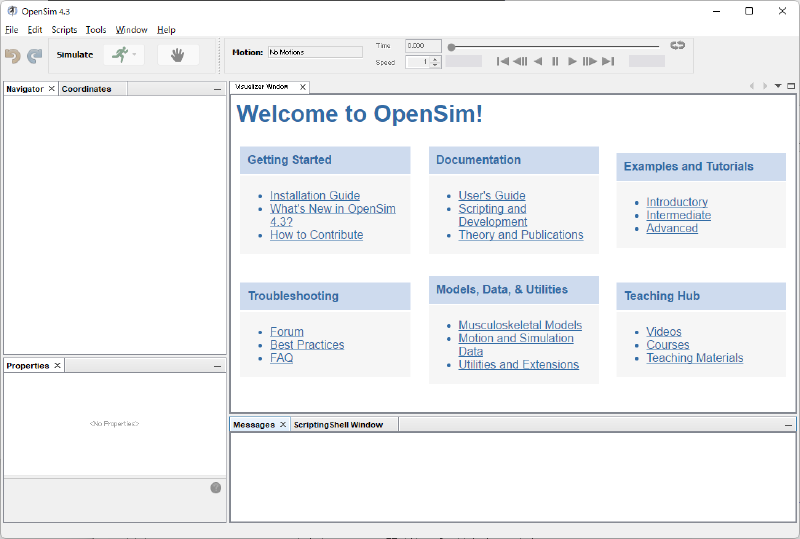Switch to the Coordinates tab
This screenshot has height=539, width=800.
click(87, 89)
